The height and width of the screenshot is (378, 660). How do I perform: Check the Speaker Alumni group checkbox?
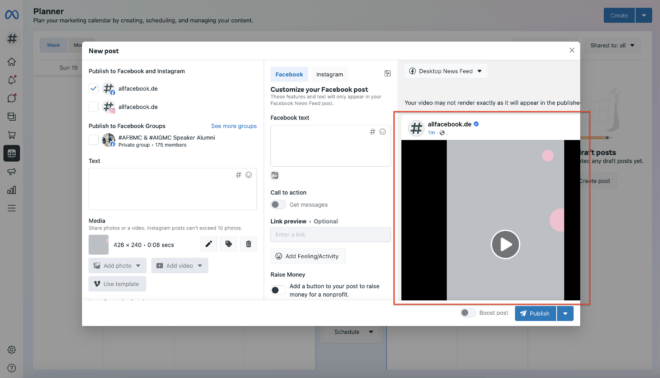[x=93, y=140]
